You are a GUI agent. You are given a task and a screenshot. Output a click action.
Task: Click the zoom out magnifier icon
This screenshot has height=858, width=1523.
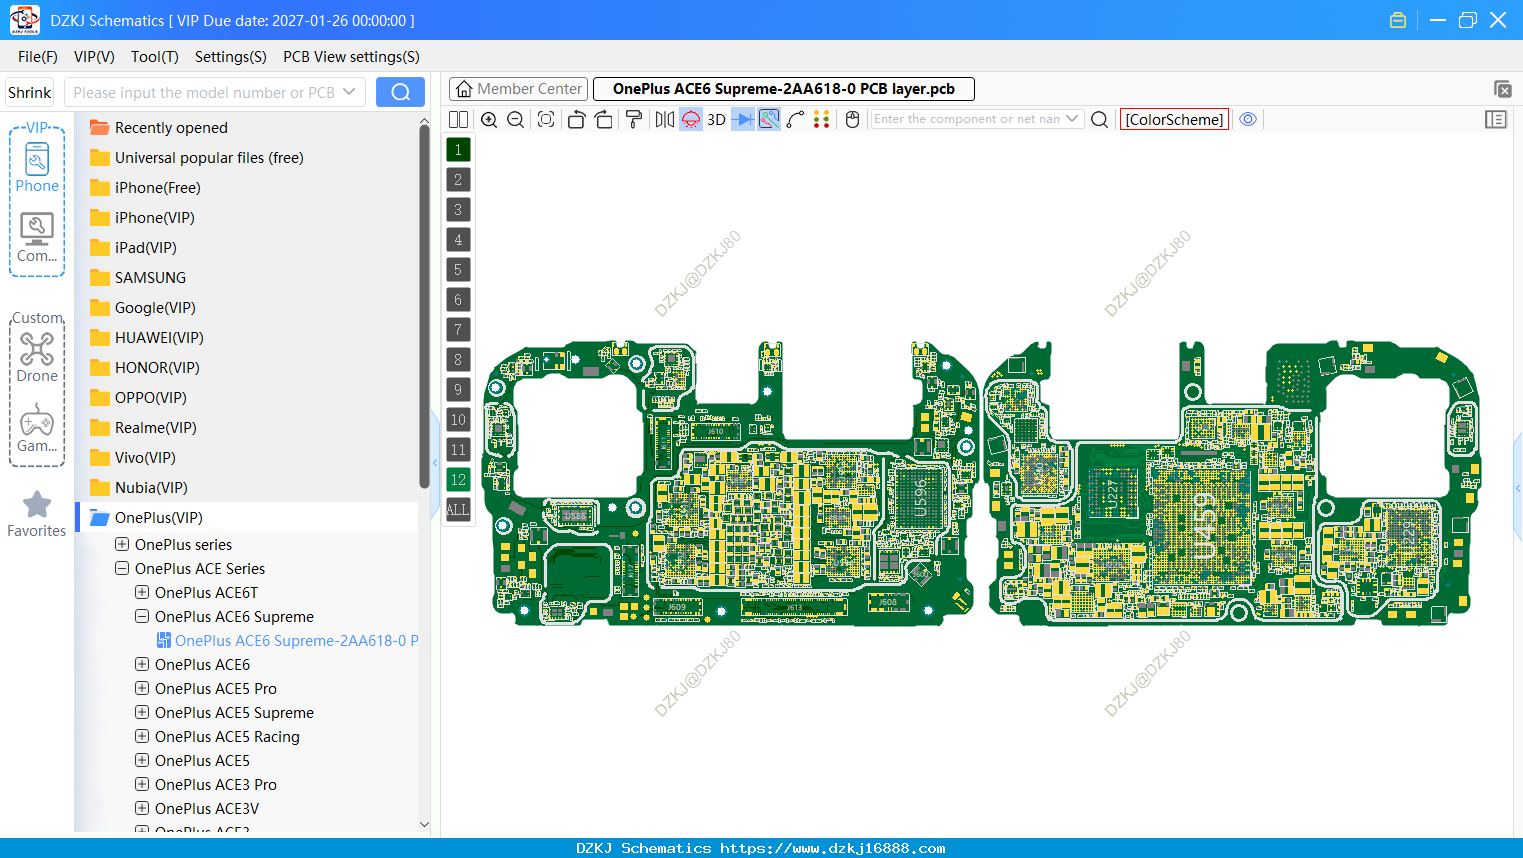tap(515, 119)
